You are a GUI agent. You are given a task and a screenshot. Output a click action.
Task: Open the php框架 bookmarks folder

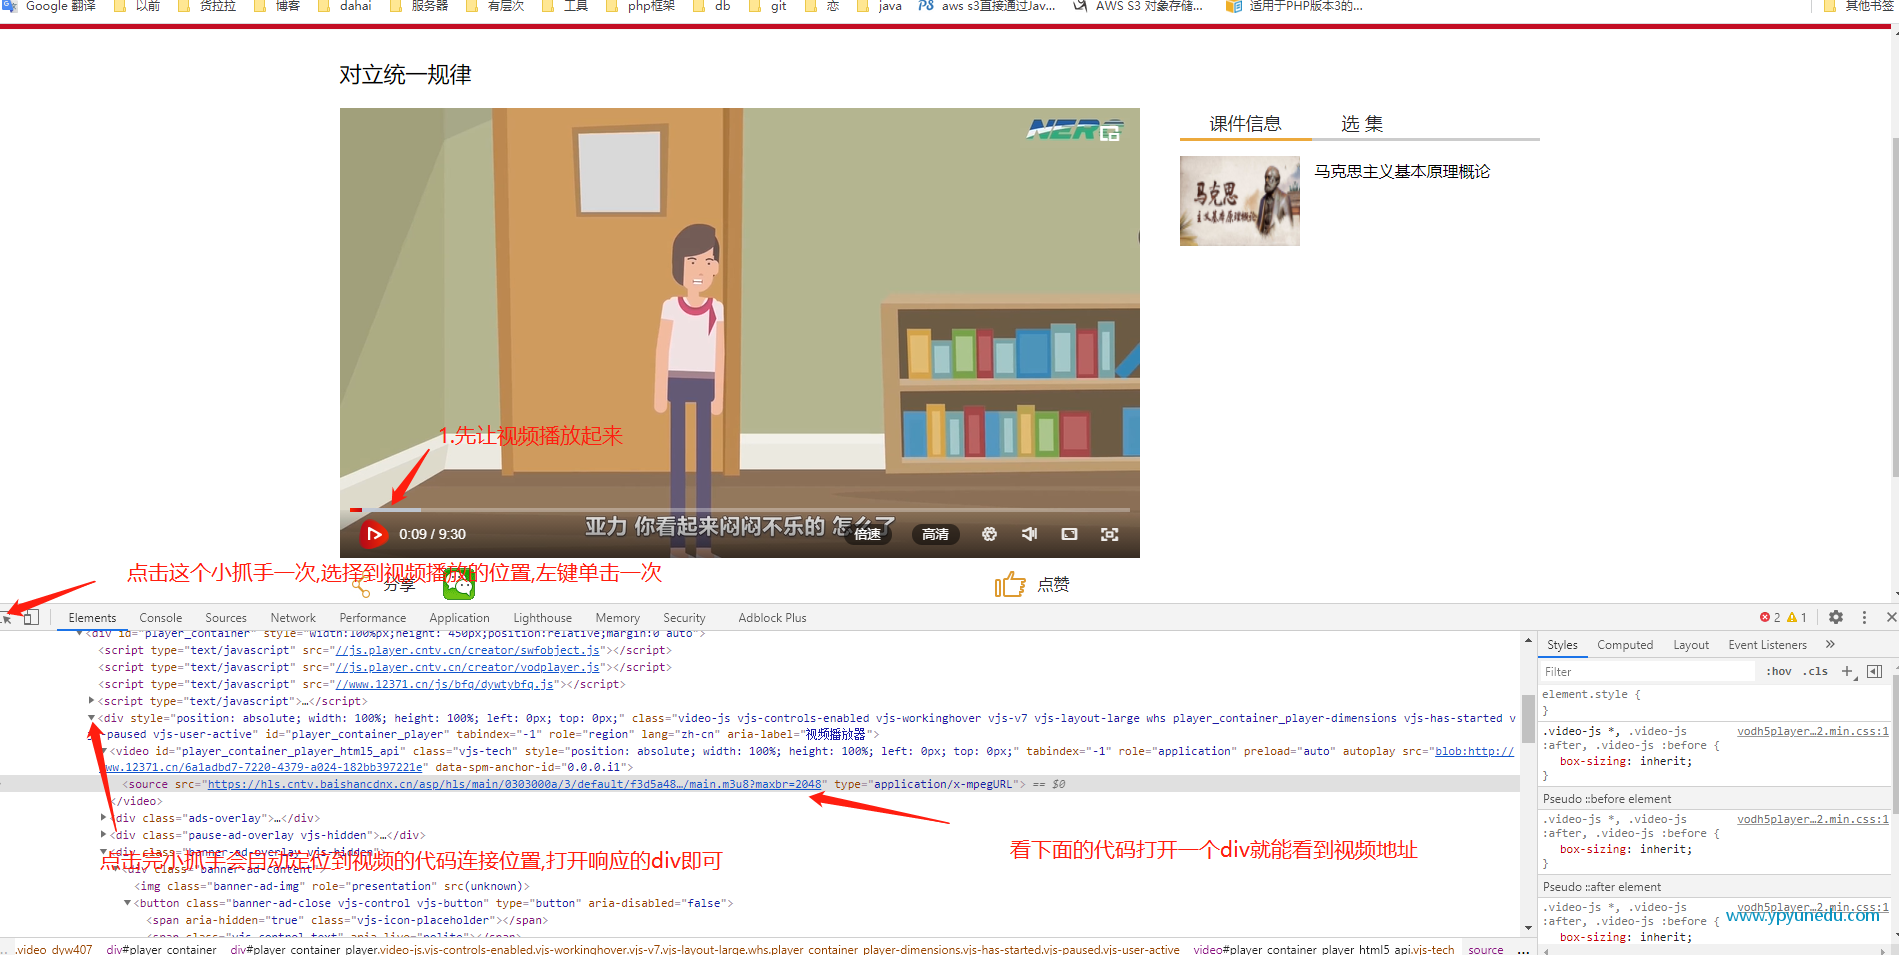(639, 6)
